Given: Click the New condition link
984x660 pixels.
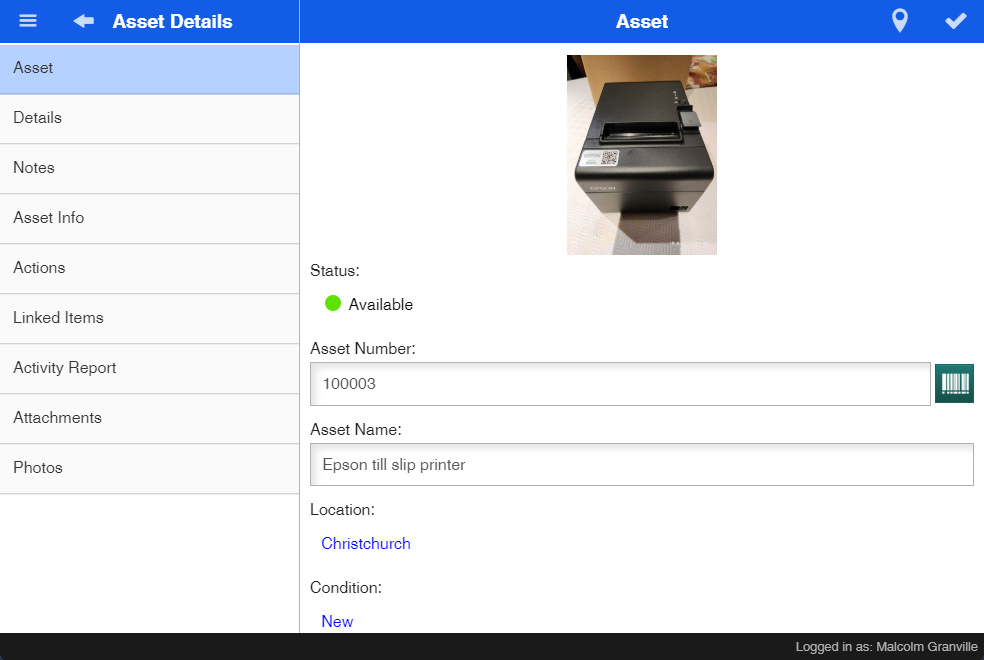Looking at the screenshot, I should click(337, 621).
